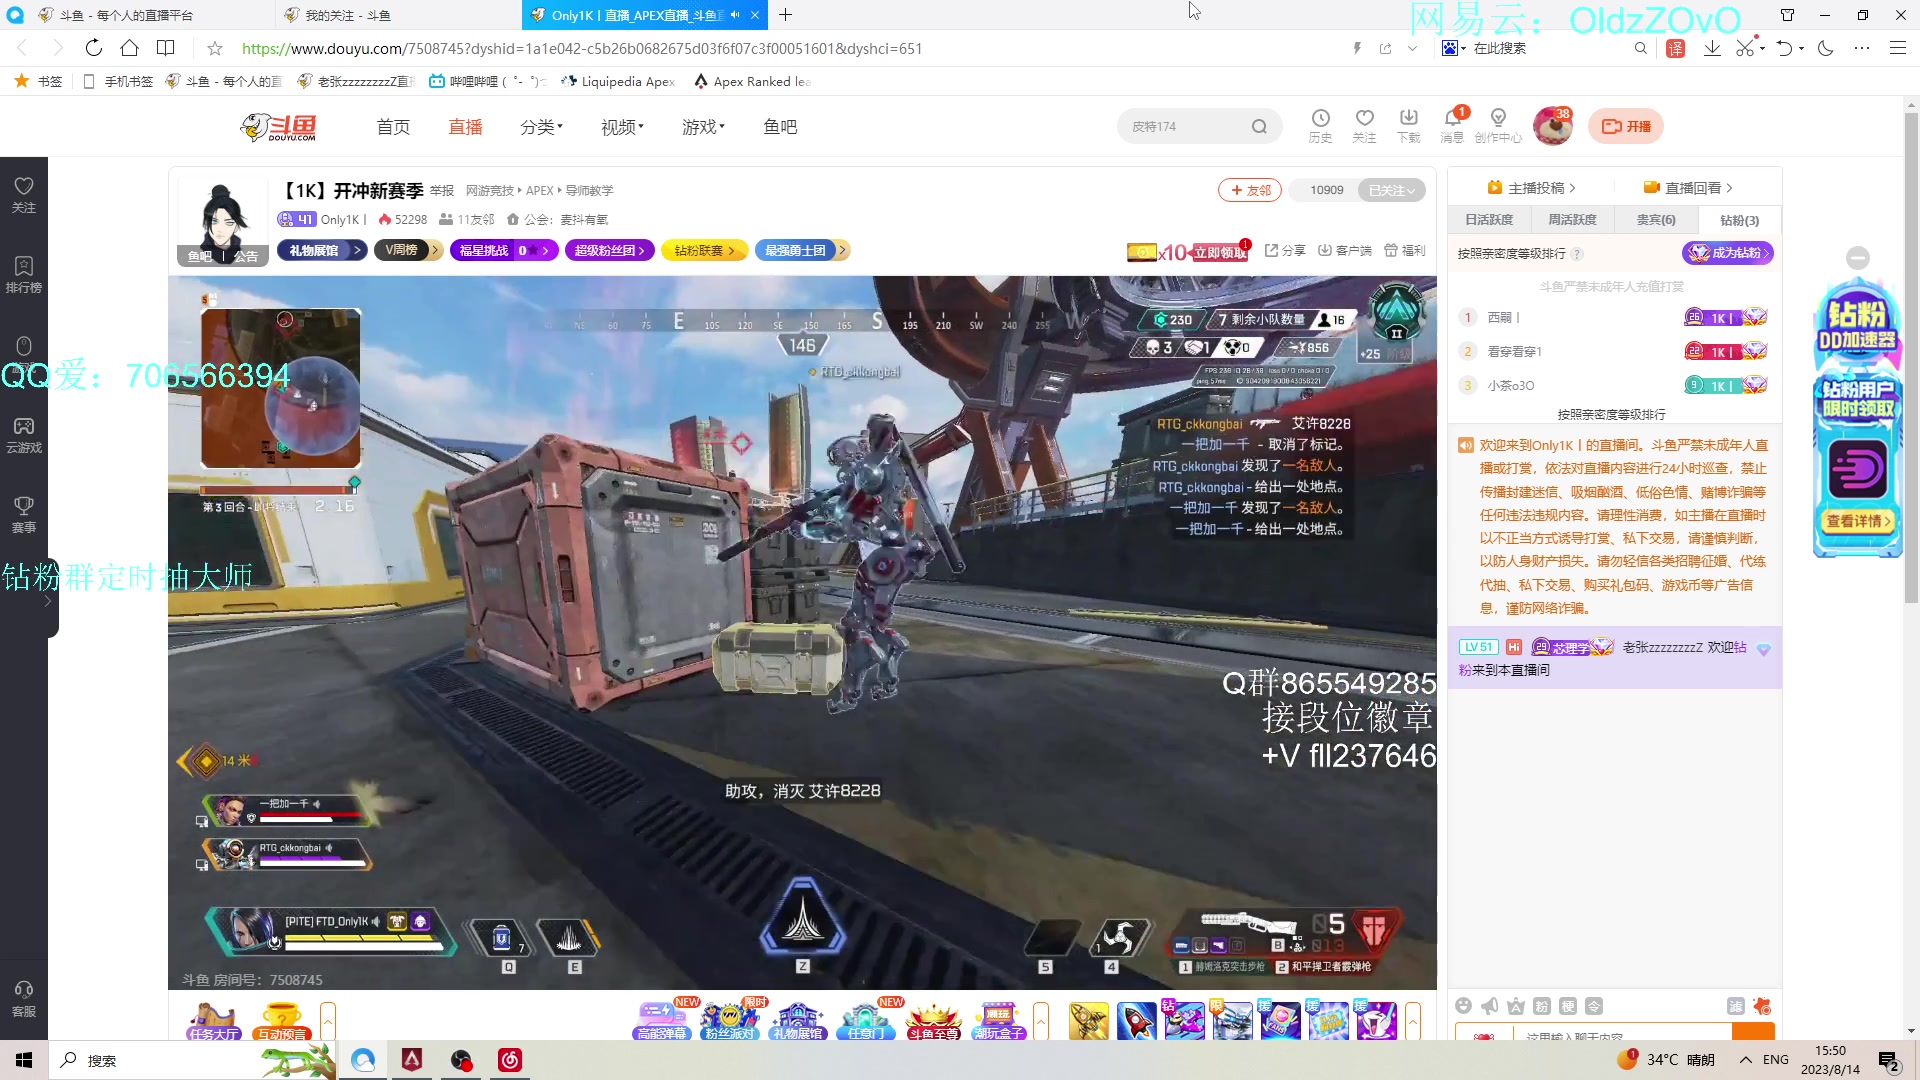This screenshot has height=1080, width=1920.
Task: Open 直播回看 link
Action: point(1688,188)
